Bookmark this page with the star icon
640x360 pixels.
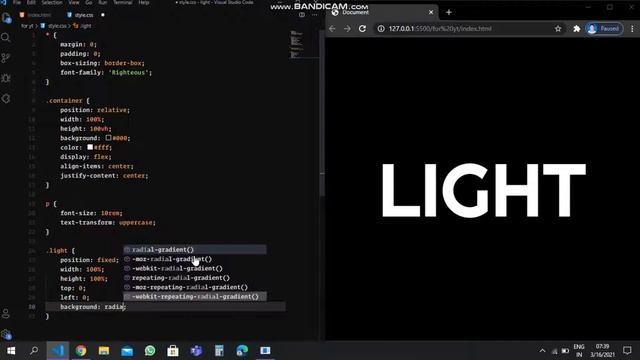(x=558, y=29)
